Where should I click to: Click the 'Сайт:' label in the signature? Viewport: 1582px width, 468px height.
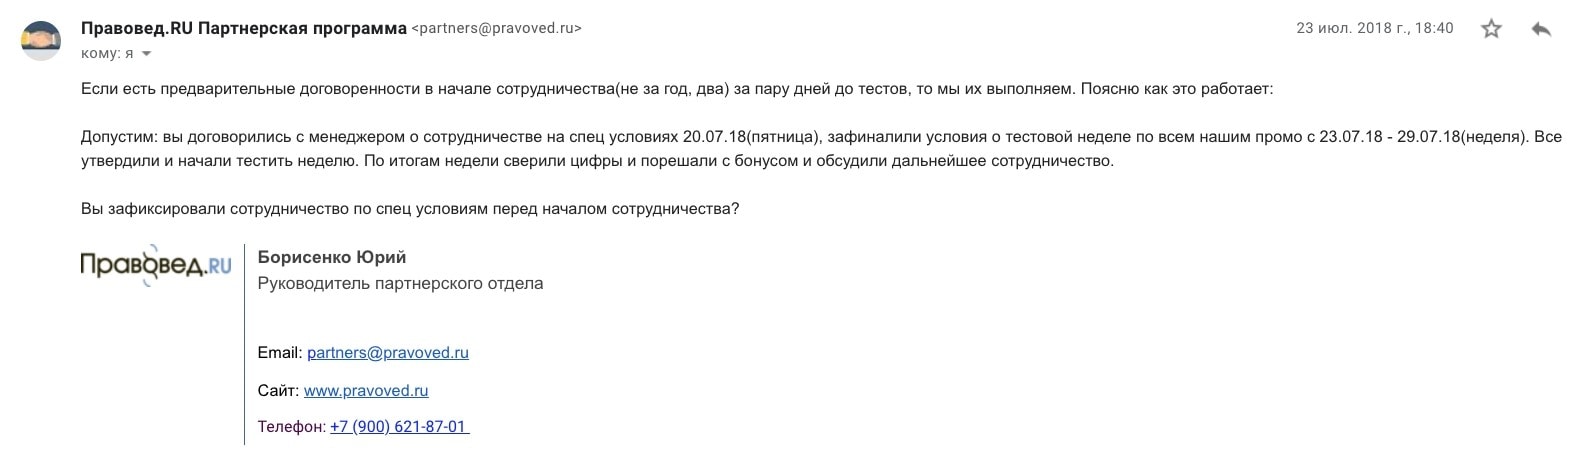click(x=278, y=391)
